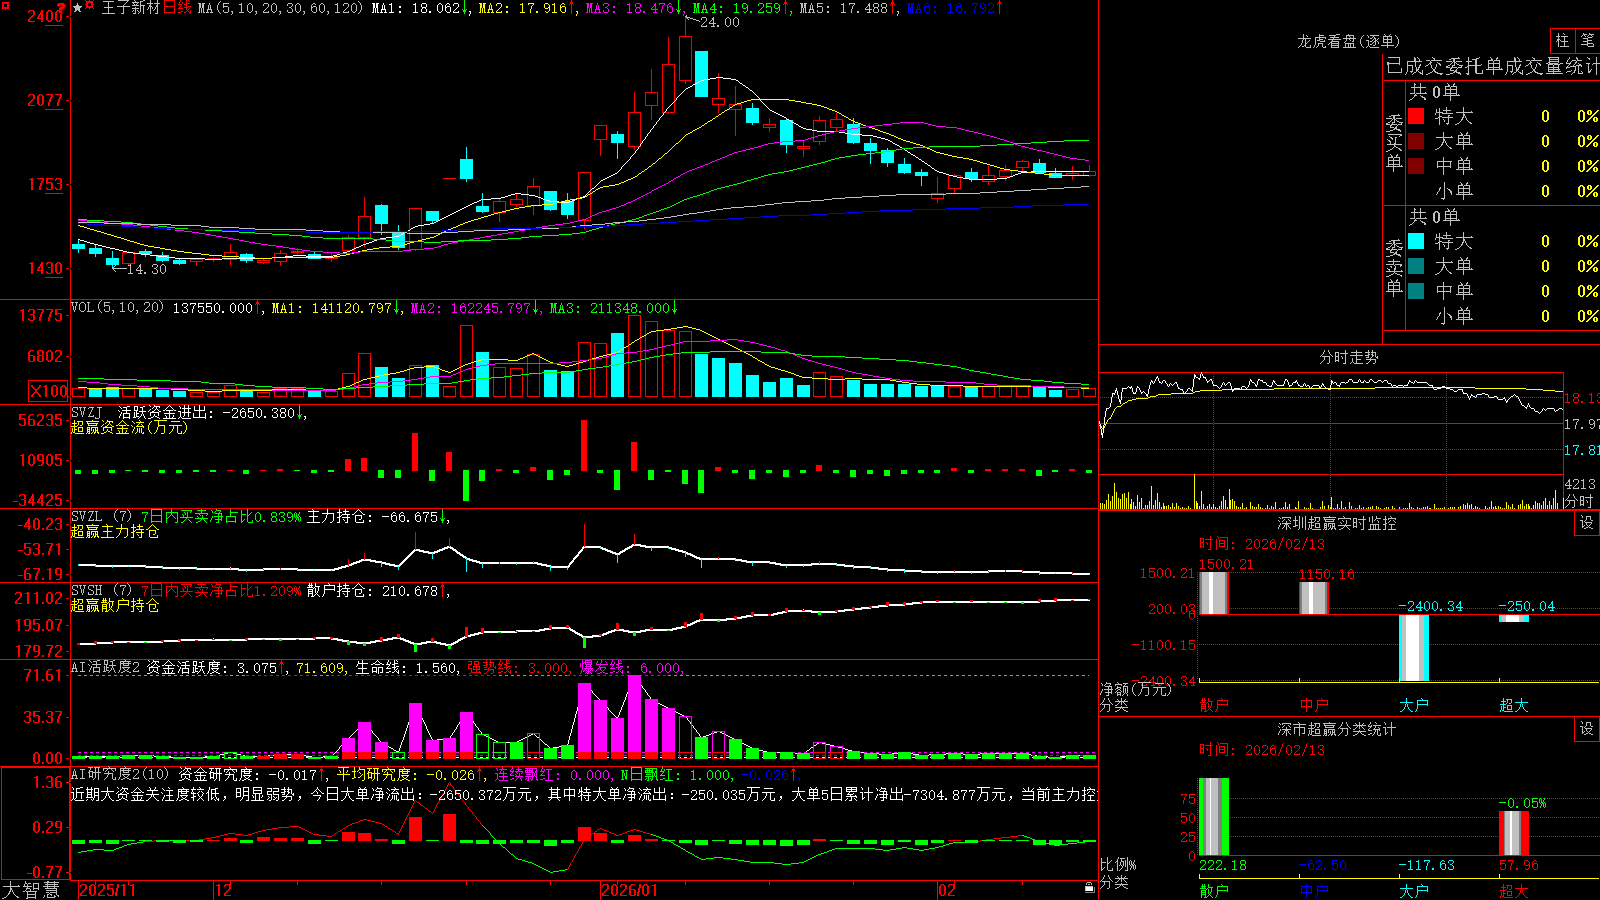This screenshot has height=900, width=1600.
Task: Click 深市超赢分类统计 panel title
Action: (x=1336, y=729)
